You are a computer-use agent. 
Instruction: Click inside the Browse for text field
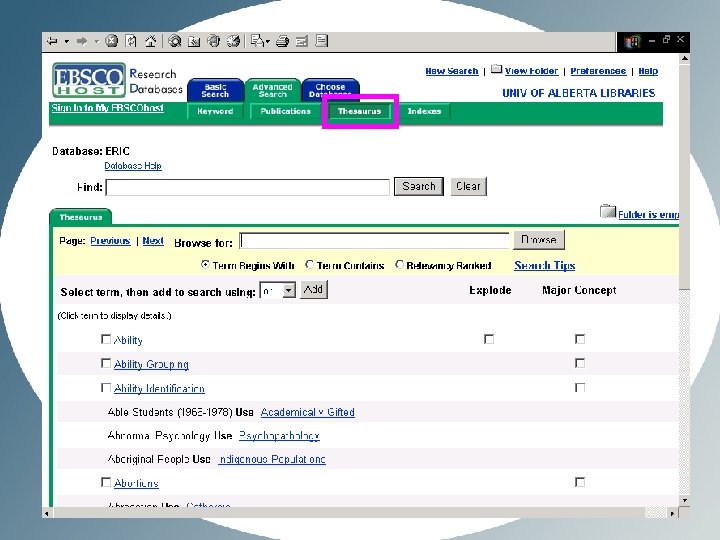[x=375, y=241]
